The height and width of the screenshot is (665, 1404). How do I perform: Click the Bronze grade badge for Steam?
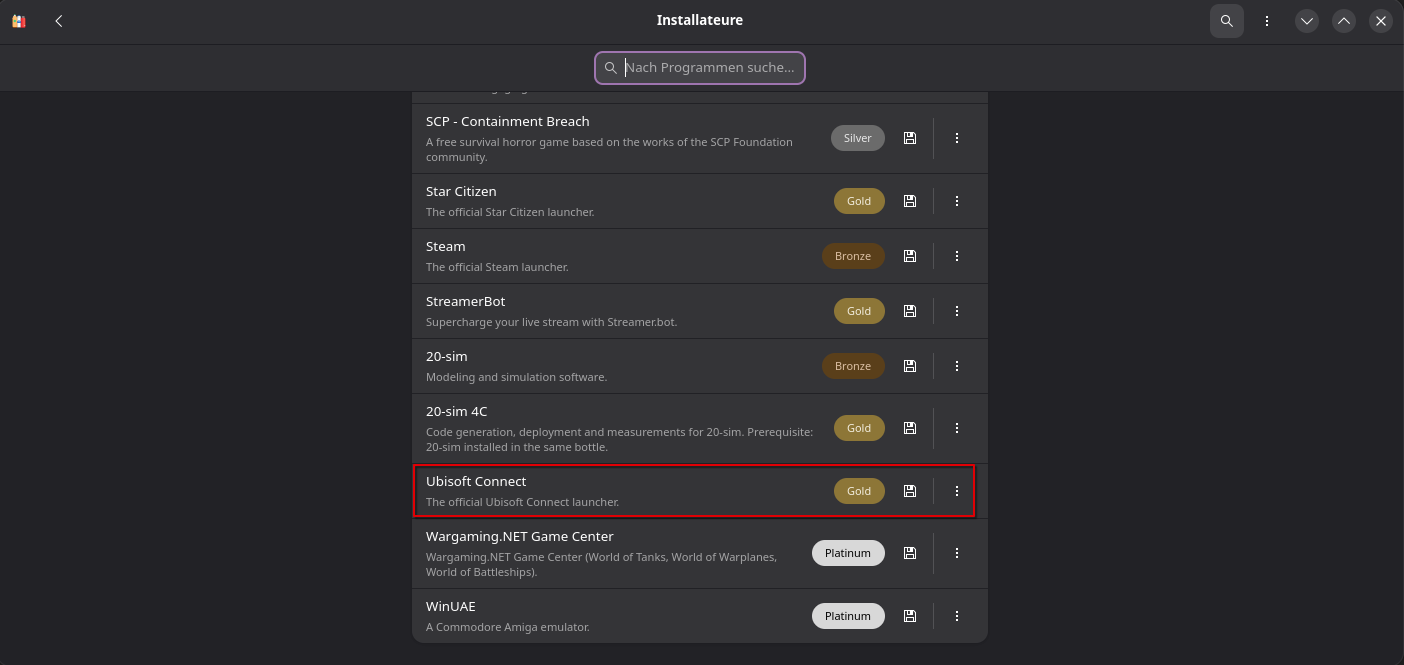[853, 256]
